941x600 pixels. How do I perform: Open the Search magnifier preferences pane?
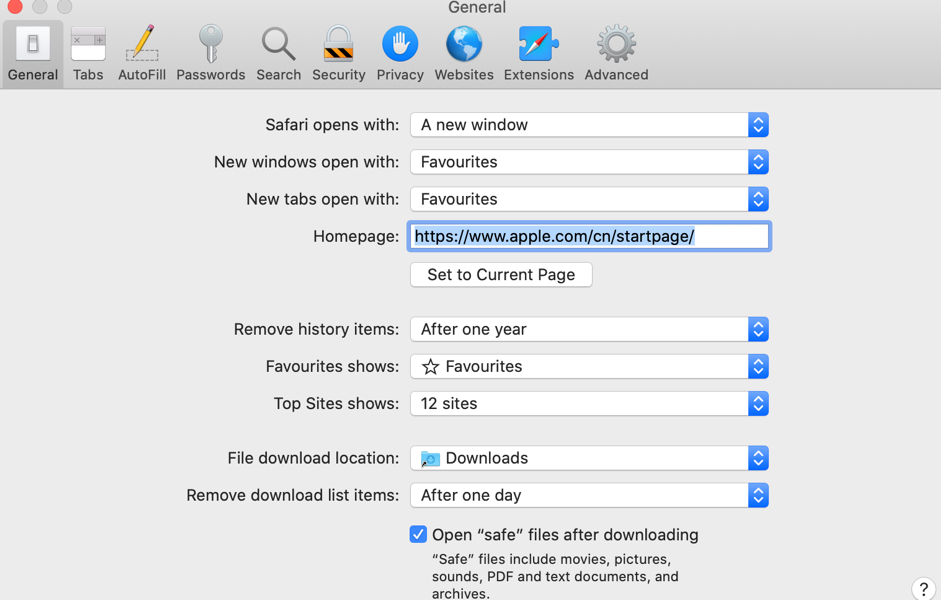point(278,54)
